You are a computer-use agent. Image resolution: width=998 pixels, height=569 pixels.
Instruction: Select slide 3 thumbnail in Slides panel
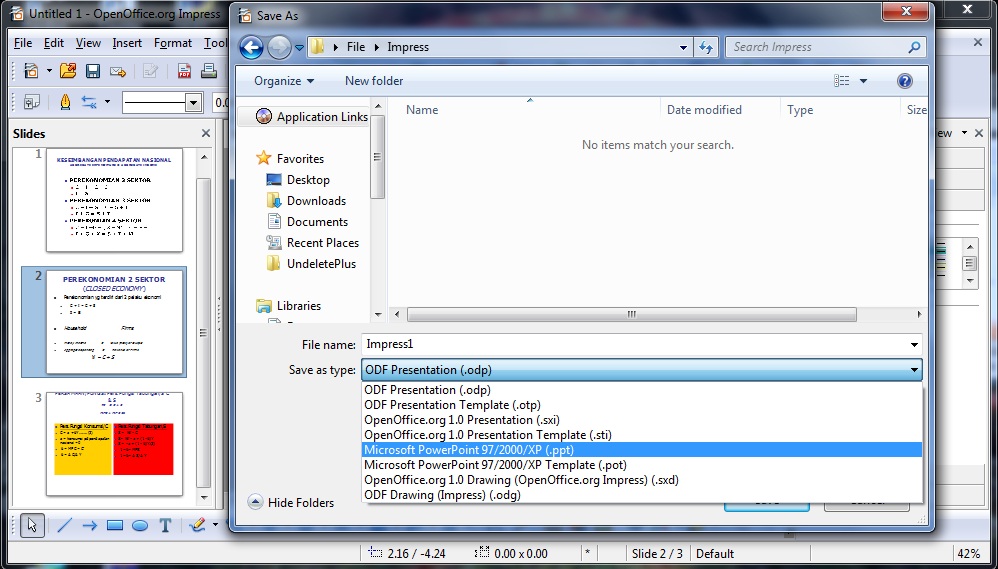(114, 444)
